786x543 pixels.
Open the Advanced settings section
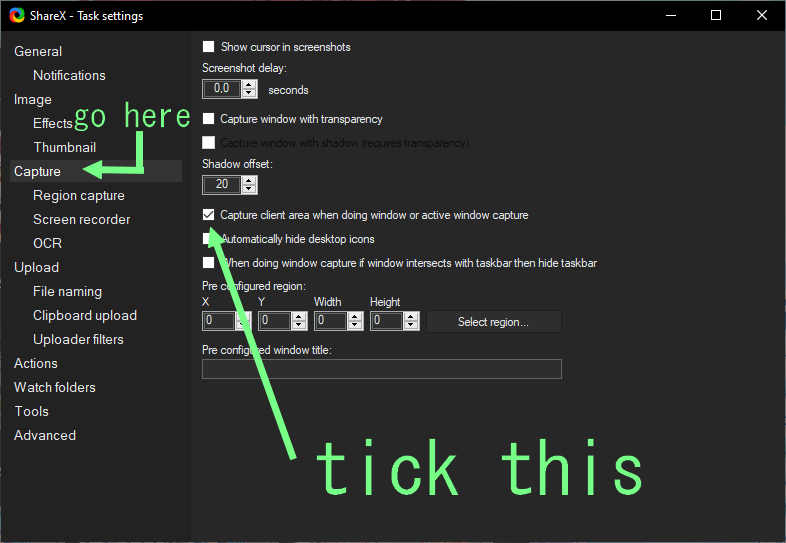click(45, 435)
